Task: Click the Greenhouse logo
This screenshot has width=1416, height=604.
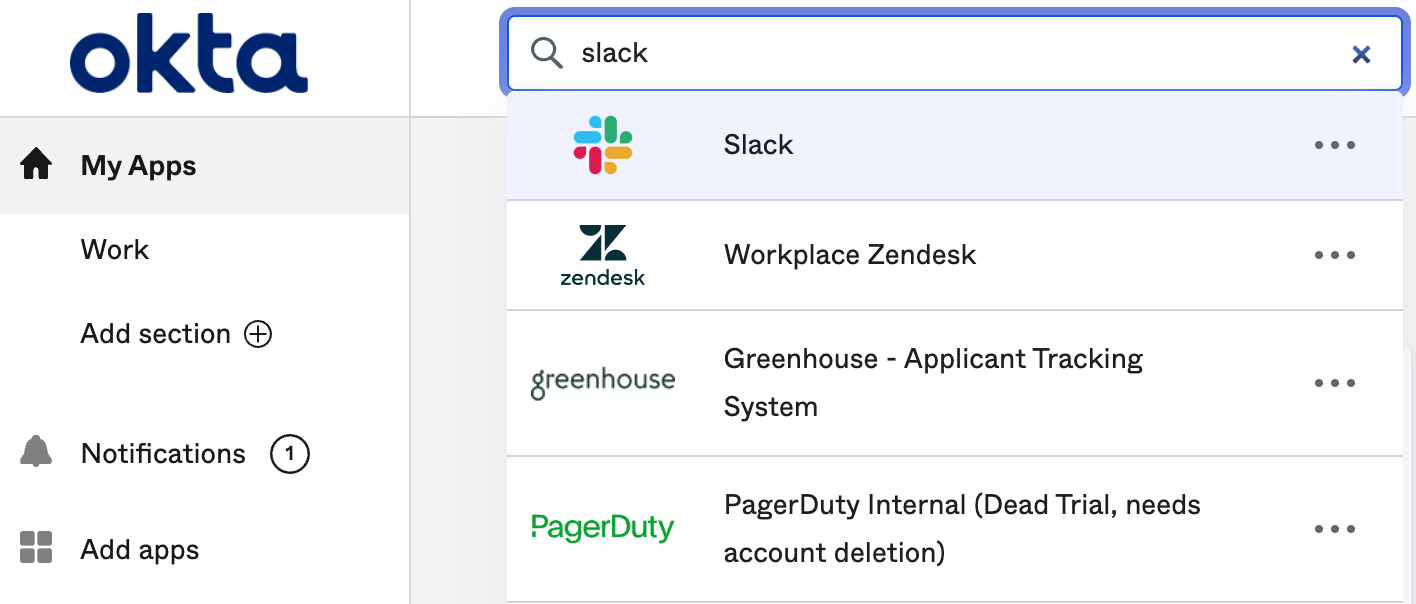Action: (603, 382)
